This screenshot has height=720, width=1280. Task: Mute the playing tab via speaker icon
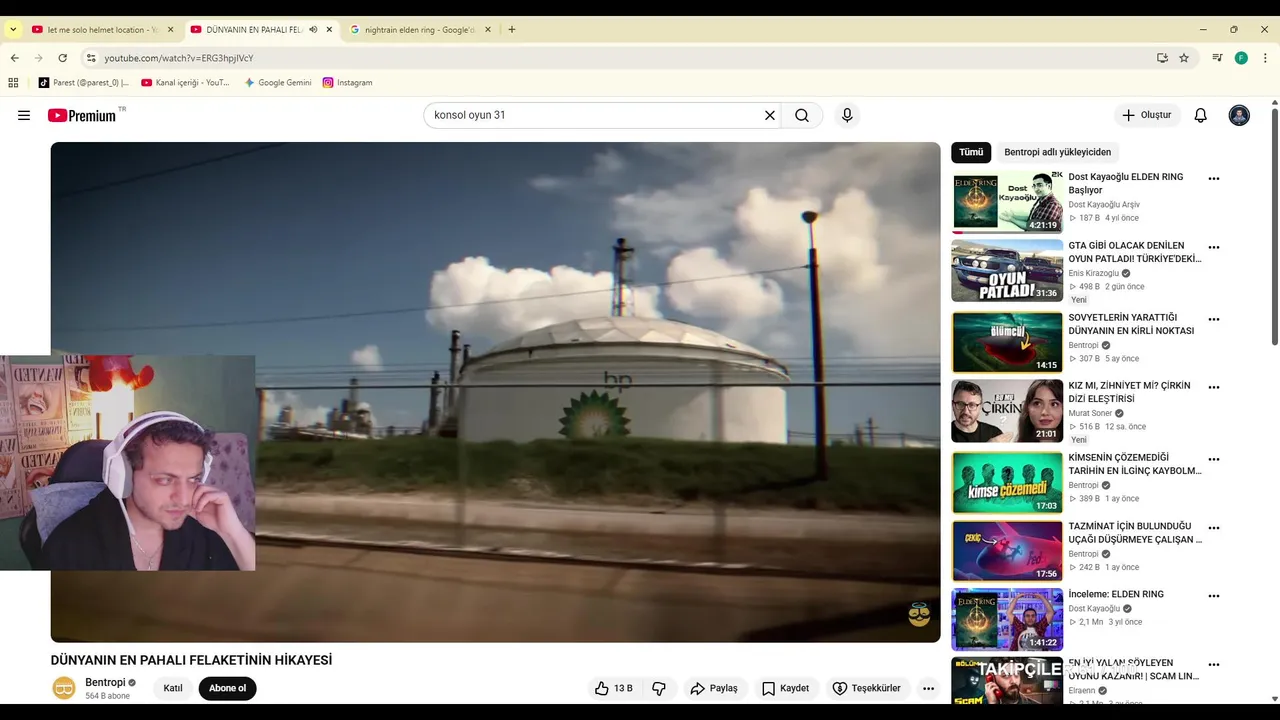pos(313,30)
